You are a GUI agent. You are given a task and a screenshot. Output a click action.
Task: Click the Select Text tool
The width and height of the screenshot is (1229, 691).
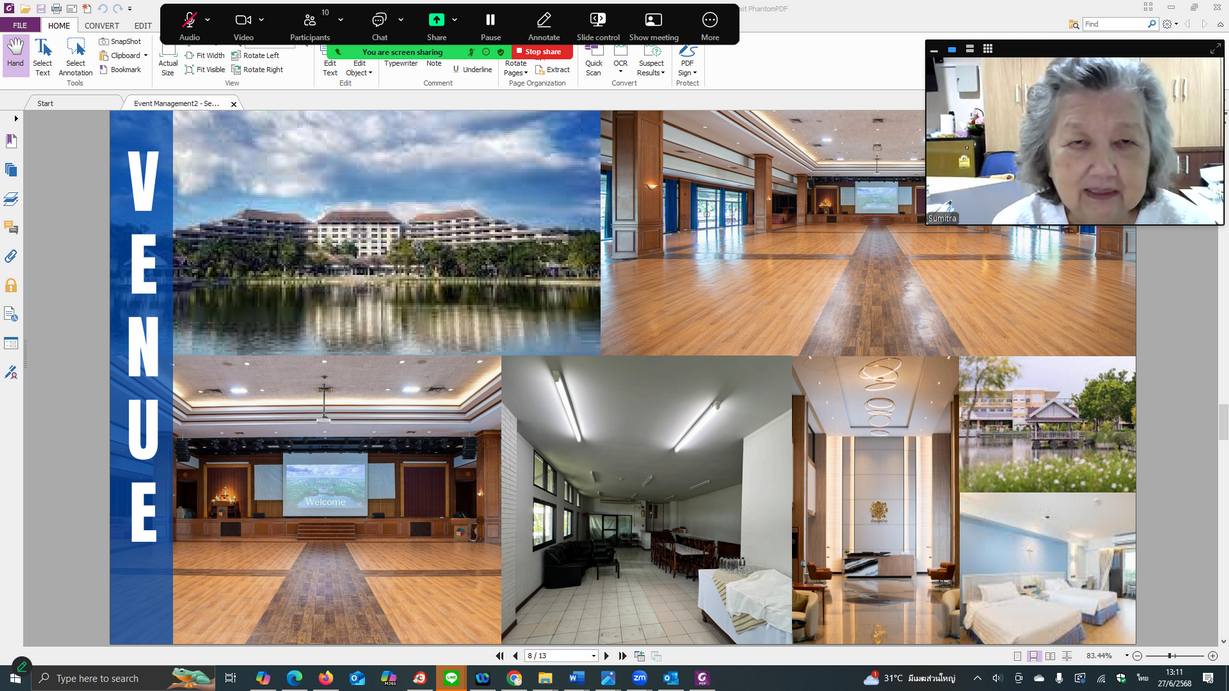[x=42, y=57]
